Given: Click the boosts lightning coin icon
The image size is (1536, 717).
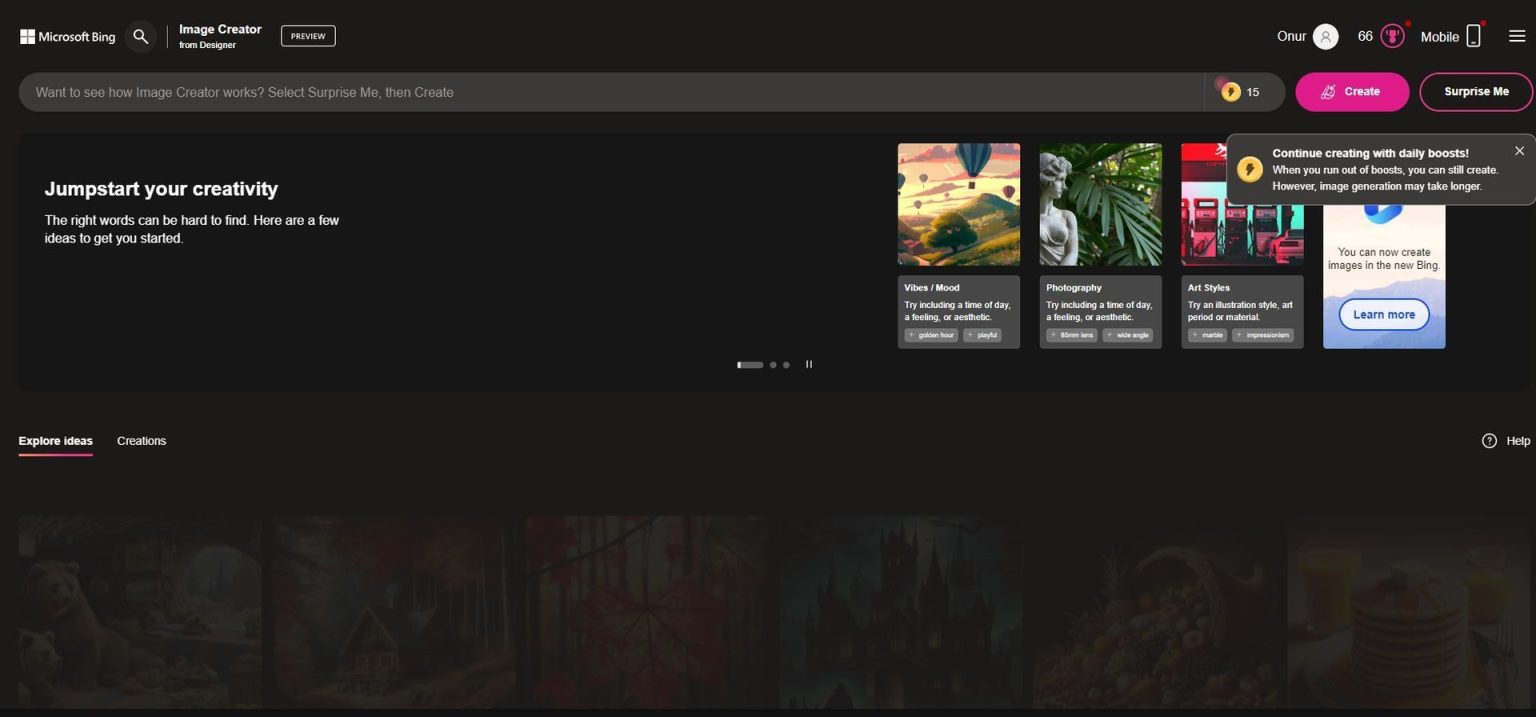Looking at the screenshot, I should coord(1231,92).
